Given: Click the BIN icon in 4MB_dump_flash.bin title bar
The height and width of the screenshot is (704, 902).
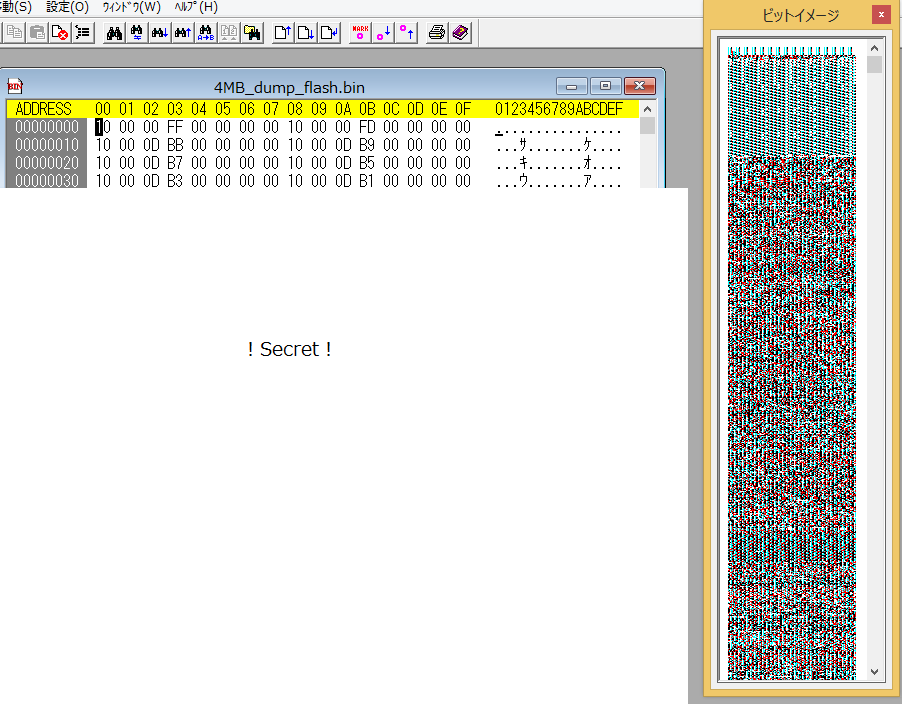Looking at the screenshot, I should (x=15, y=86).
